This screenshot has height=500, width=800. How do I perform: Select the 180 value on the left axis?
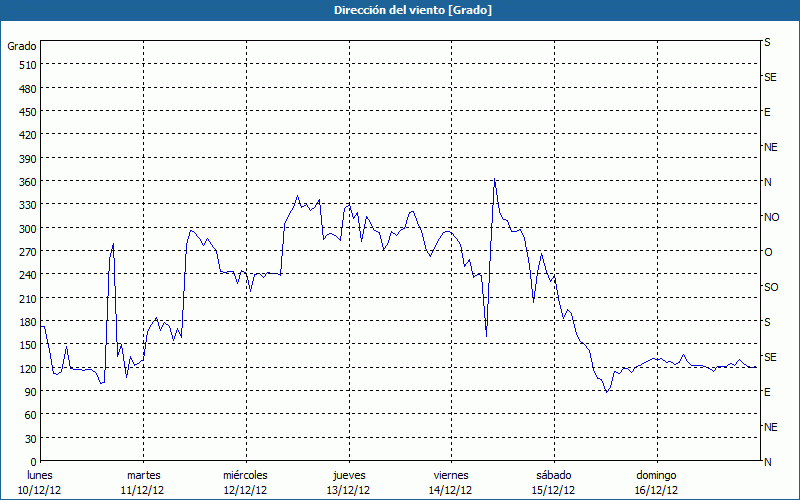click(x=26, y=322)
